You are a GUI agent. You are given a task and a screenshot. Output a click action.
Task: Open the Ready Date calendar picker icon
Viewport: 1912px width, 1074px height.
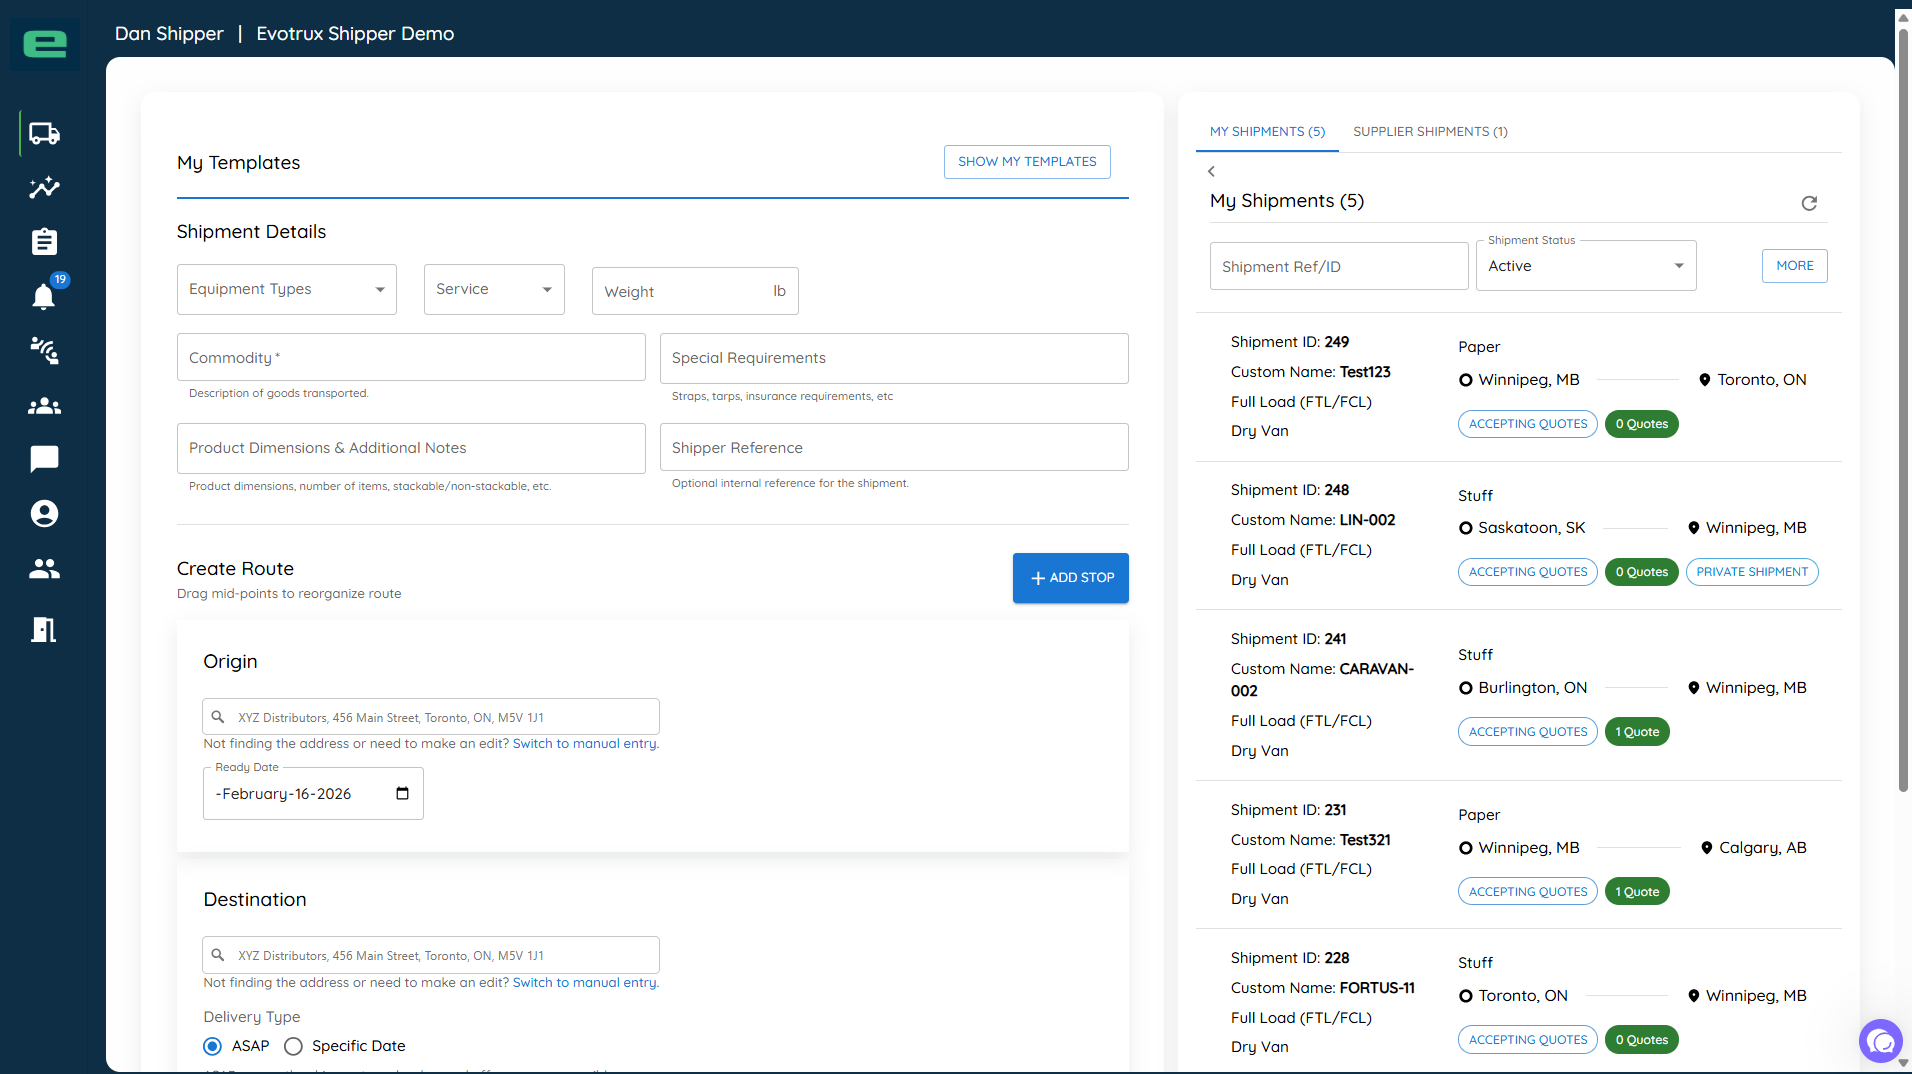(402, 794)
